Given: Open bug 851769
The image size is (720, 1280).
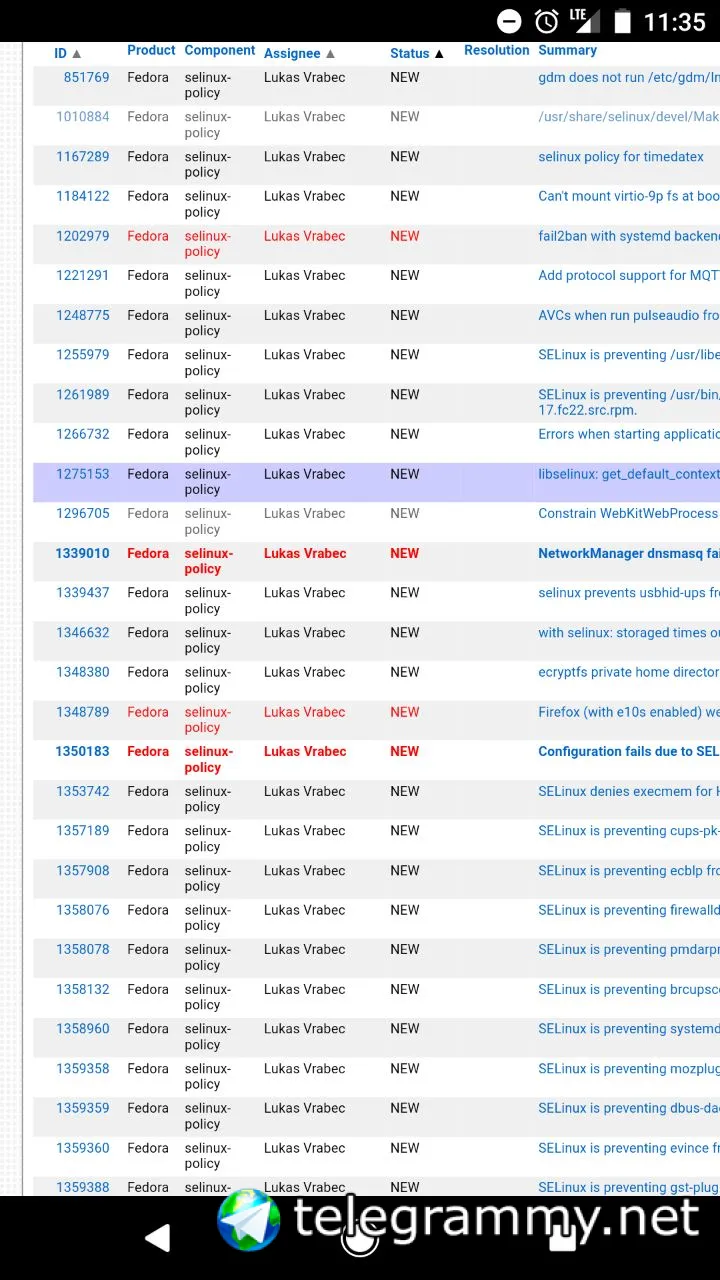Looking at the screenshot, I should pos(86,77).
